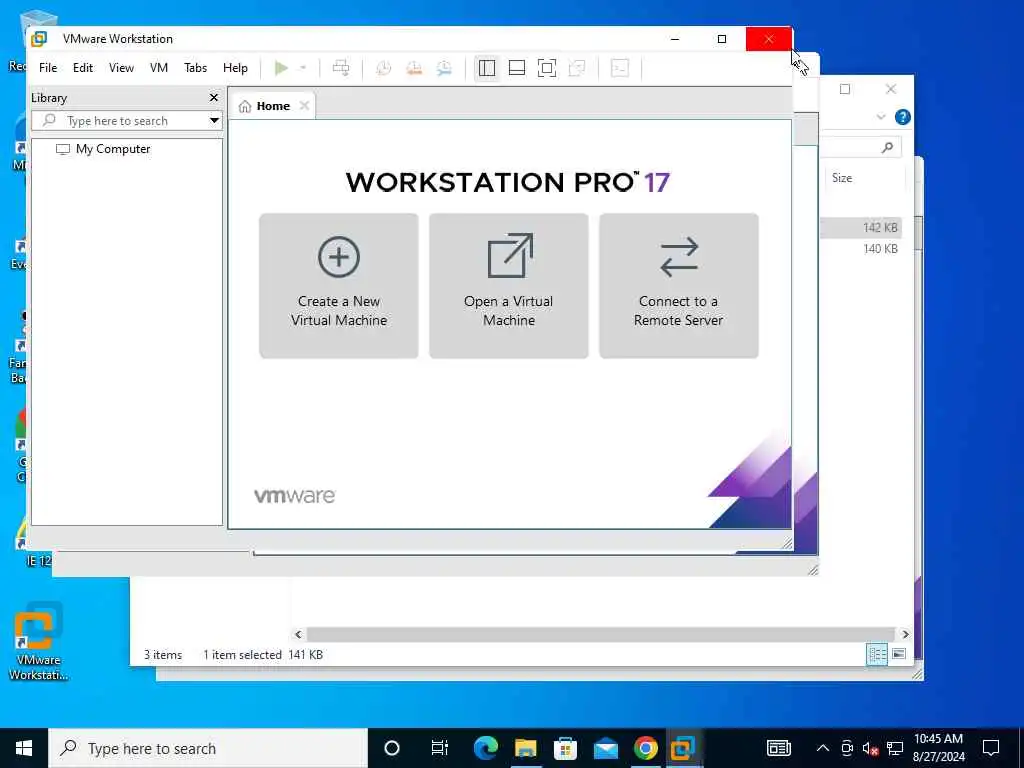Close the Home tab

pos(304,106)
